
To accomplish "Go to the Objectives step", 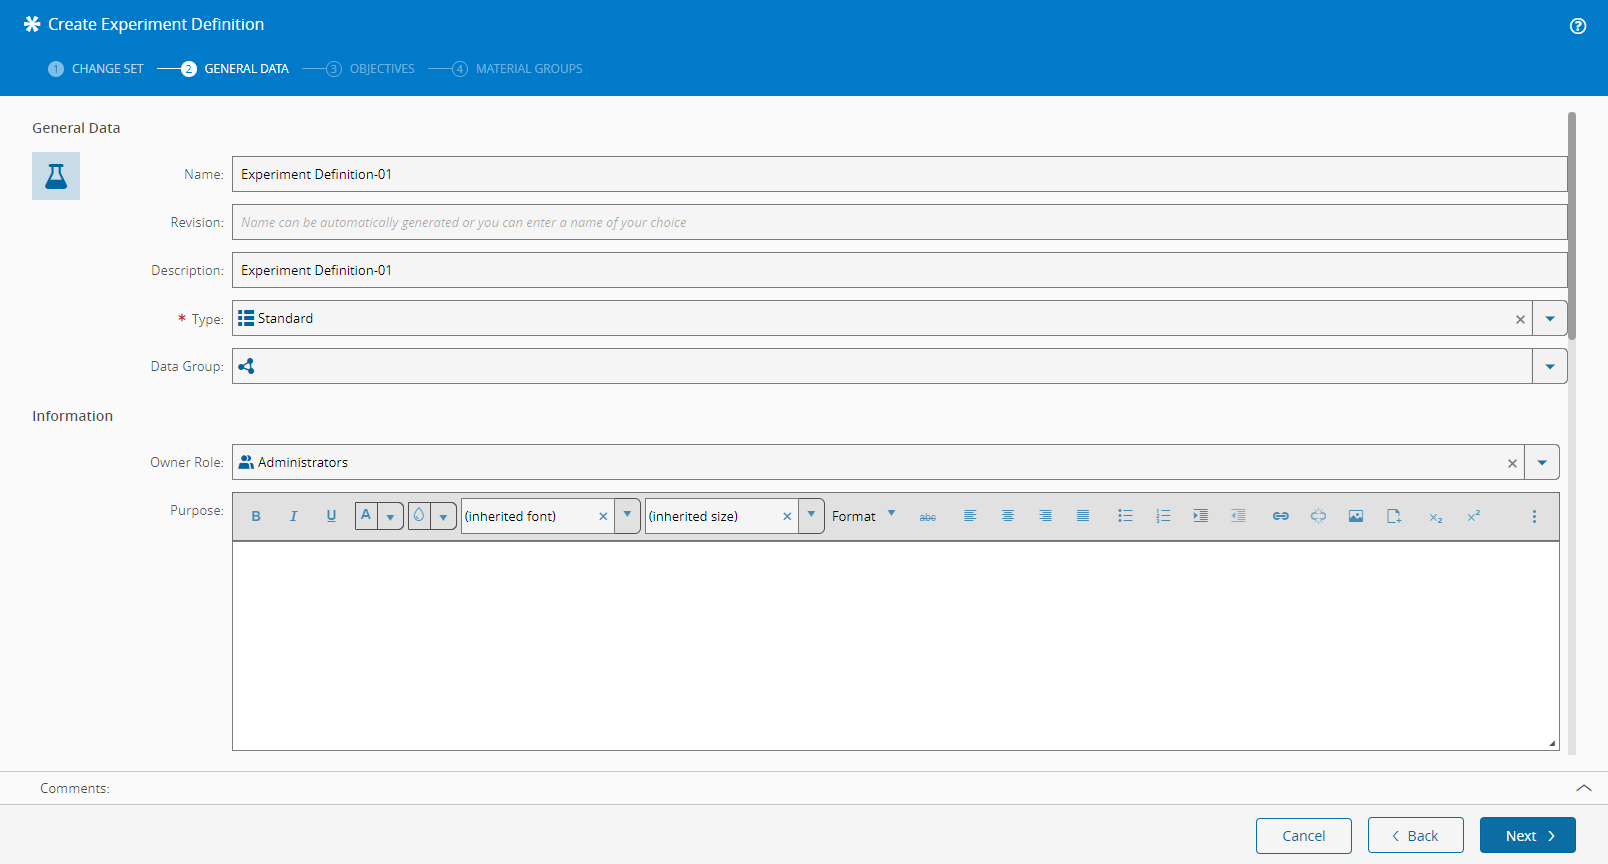I will pos(371,69).
